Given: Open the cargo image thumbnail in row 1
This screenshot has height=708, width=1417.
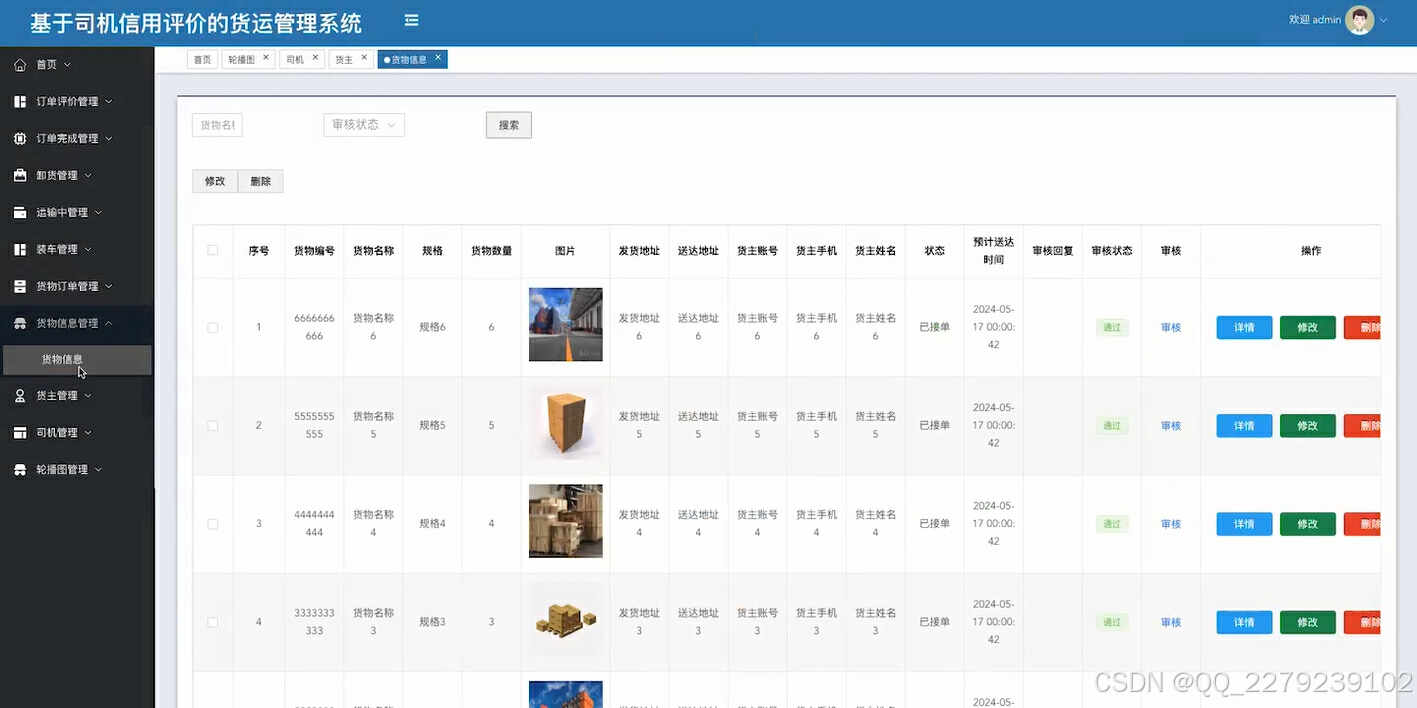Looking at the screenshot, I should click(565, 324).
